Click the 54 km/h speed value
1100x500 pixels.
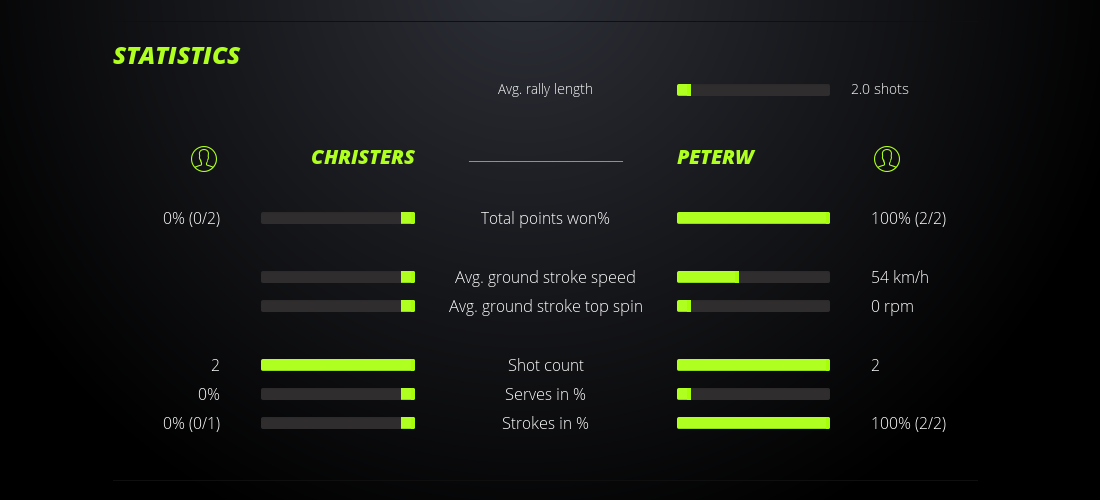click(892, 277)
